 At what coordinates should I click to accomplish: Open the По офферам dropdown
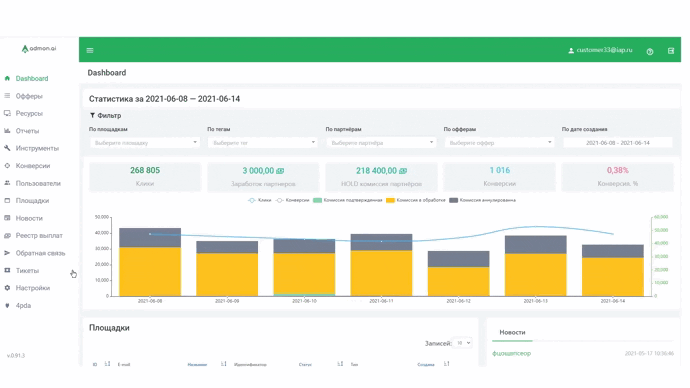pyautogui.click(x=499, y=143)
